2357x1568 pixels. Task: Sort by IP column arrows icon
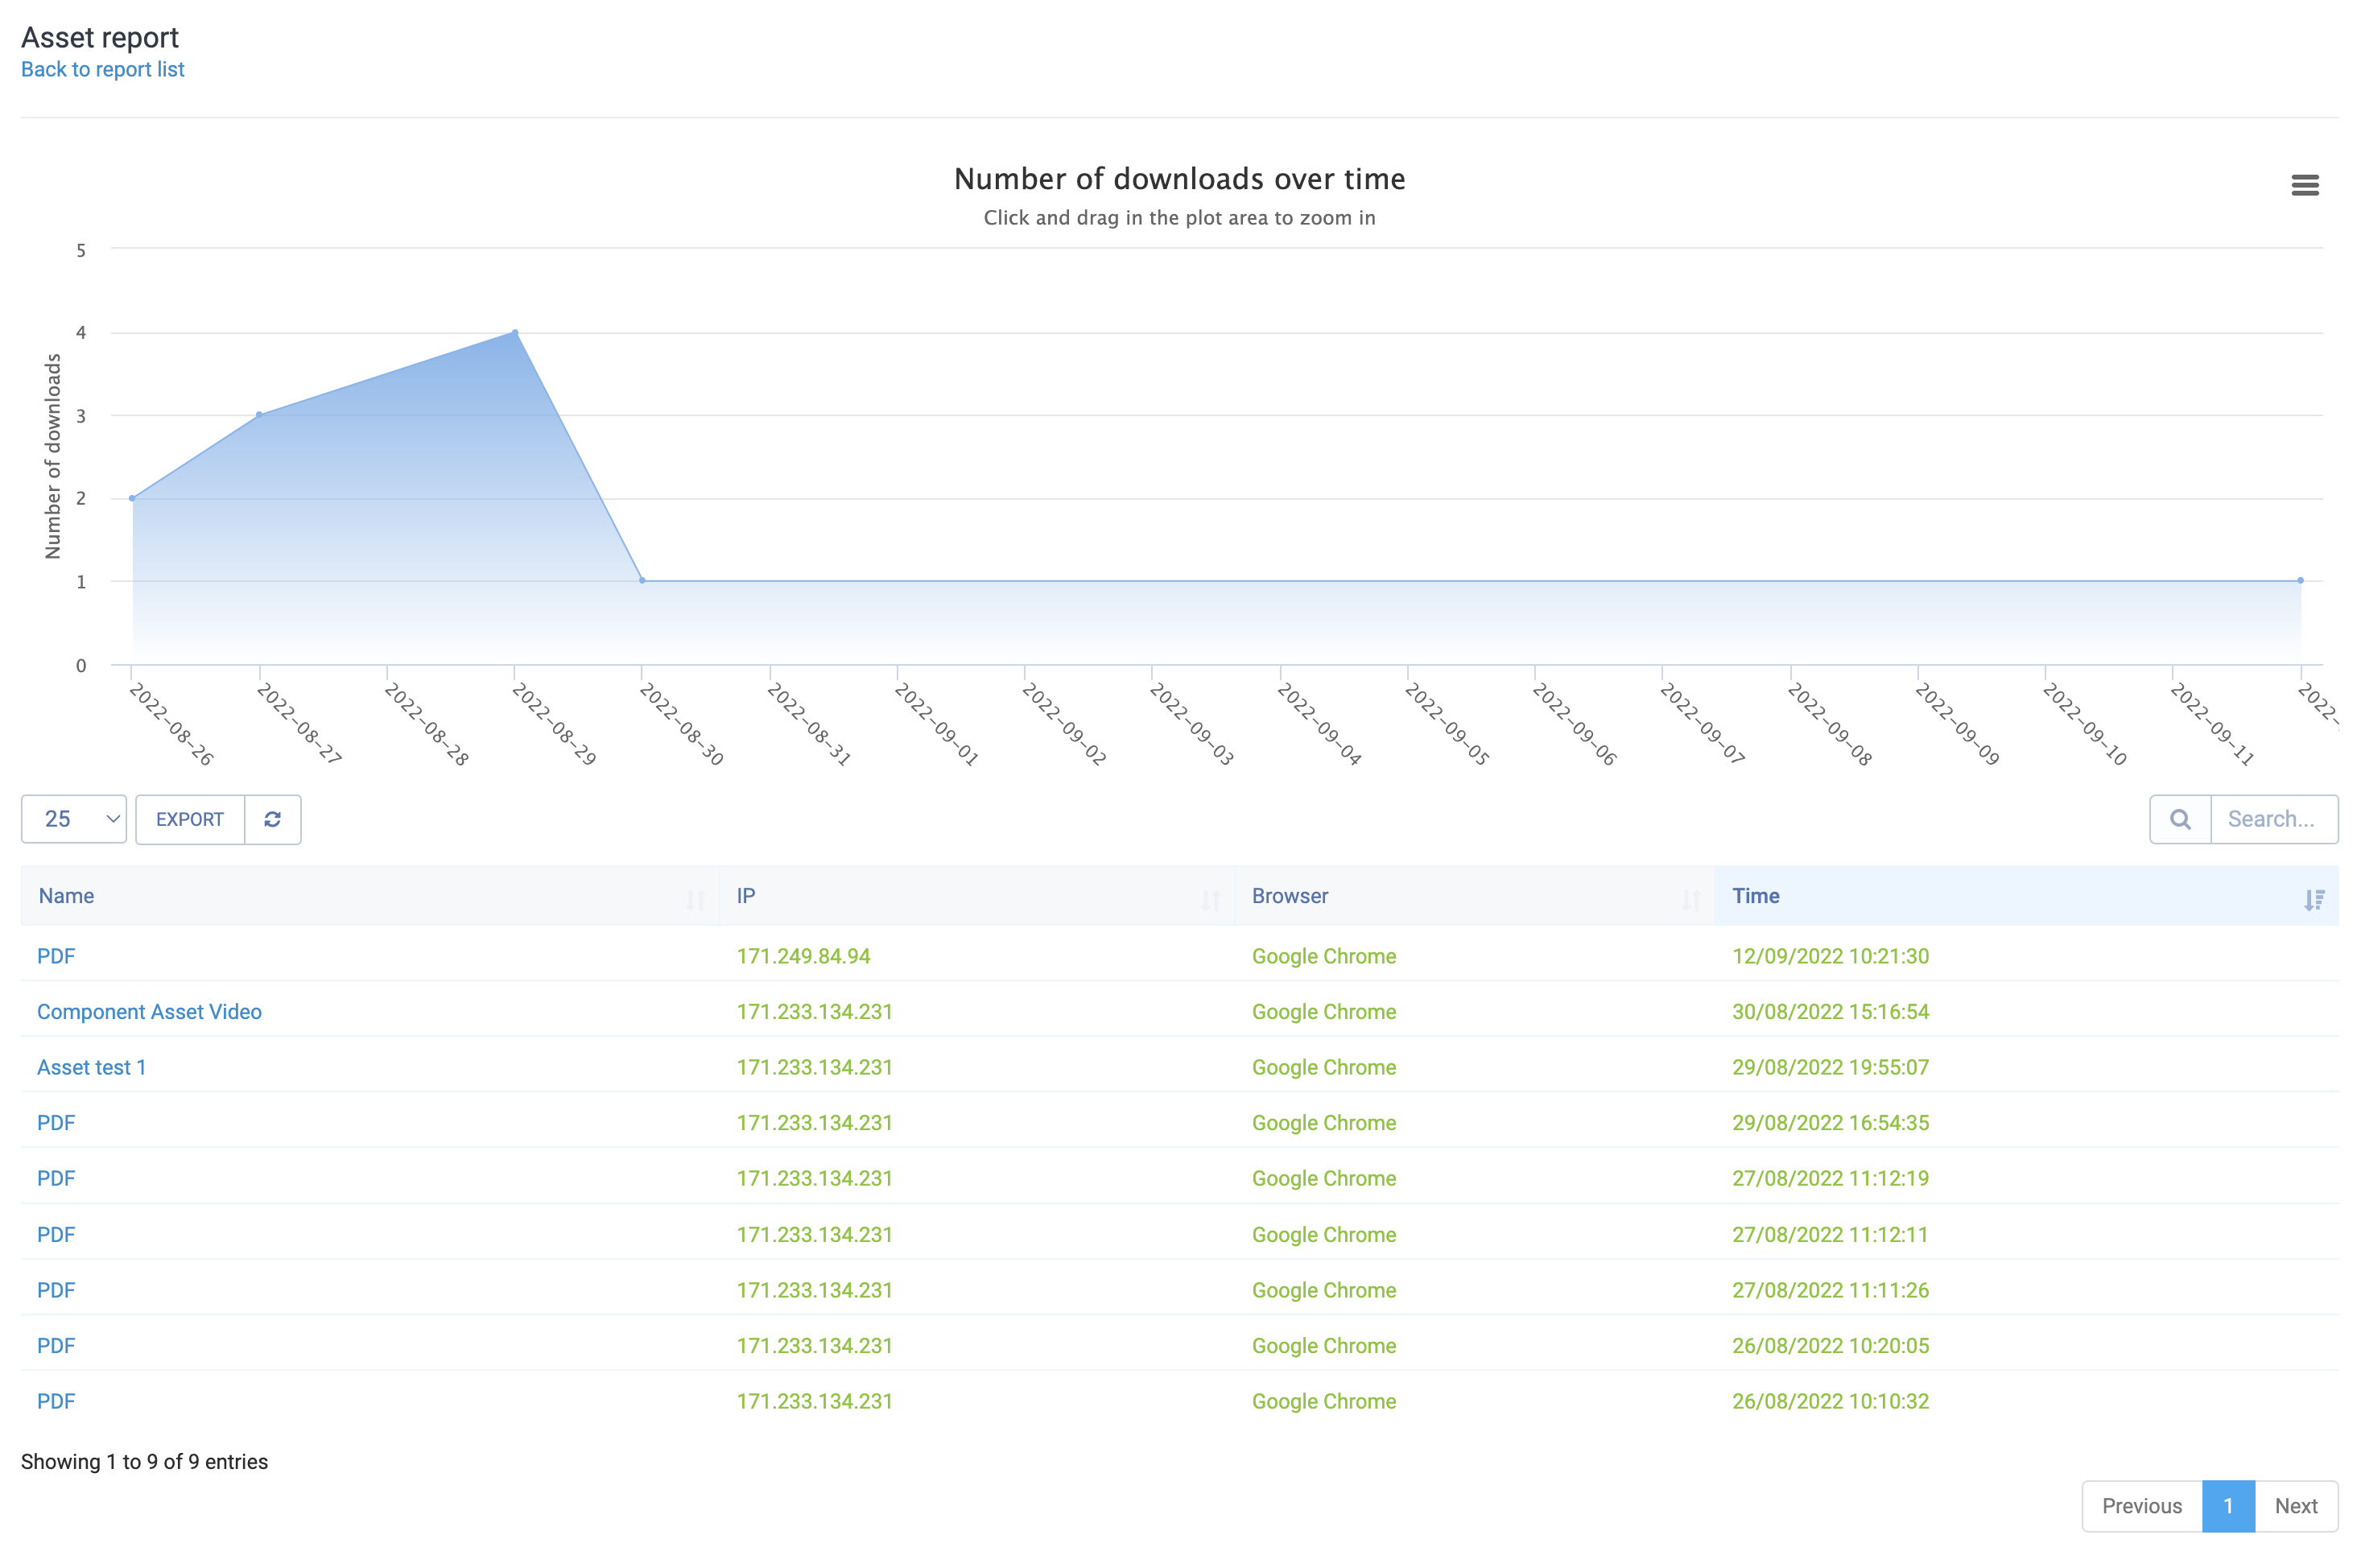[x=1210, y=899]
